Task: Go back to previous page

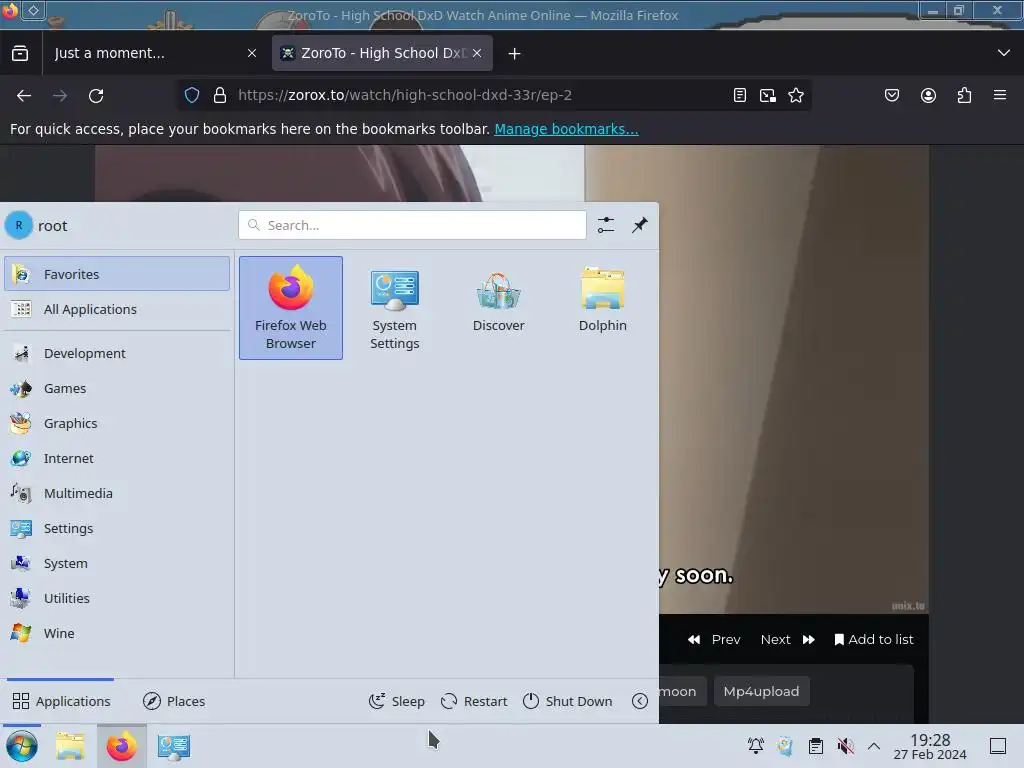Action: point(24,95)
